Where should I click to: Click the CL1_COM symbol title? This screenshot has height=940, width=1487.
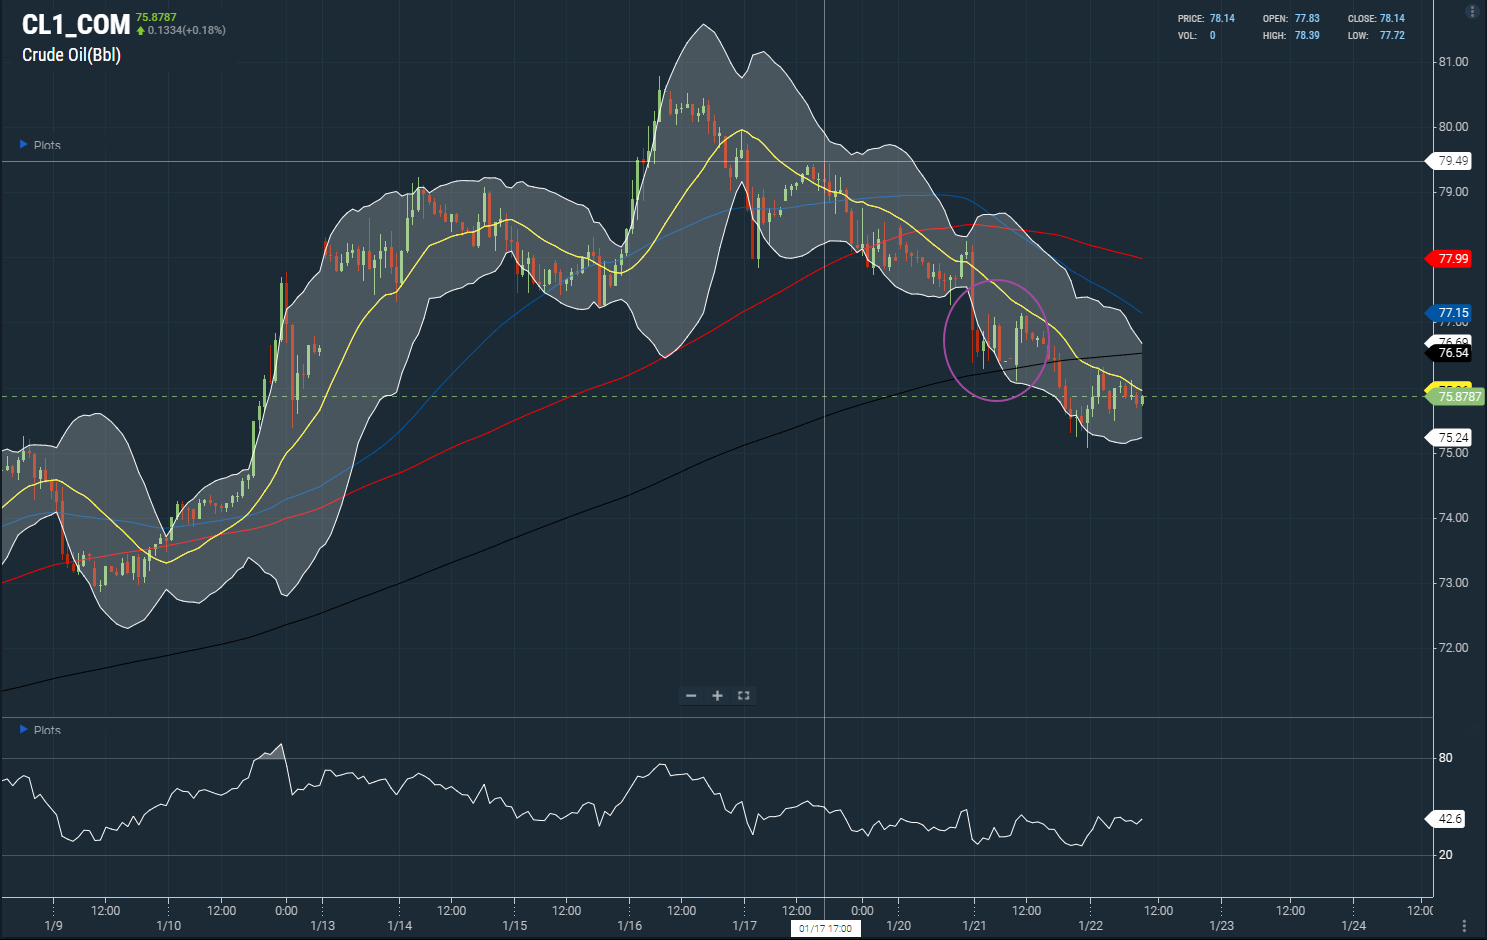click(76, 25)
